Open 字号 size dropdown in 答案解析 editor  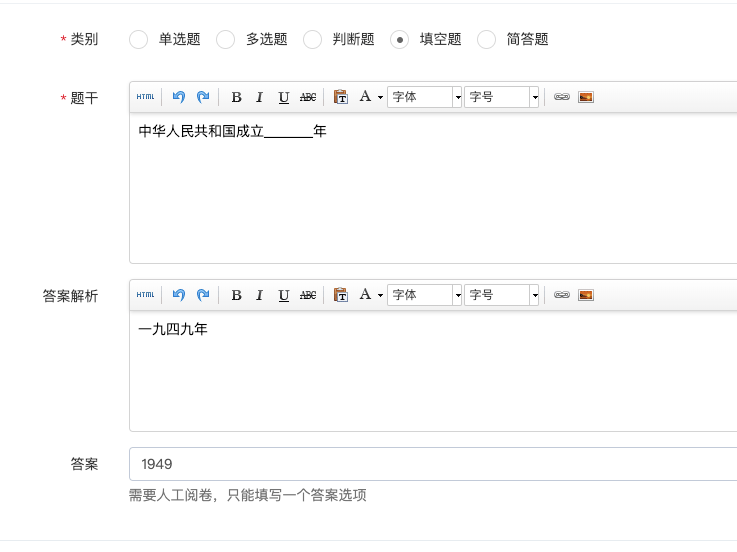[501, 295]
